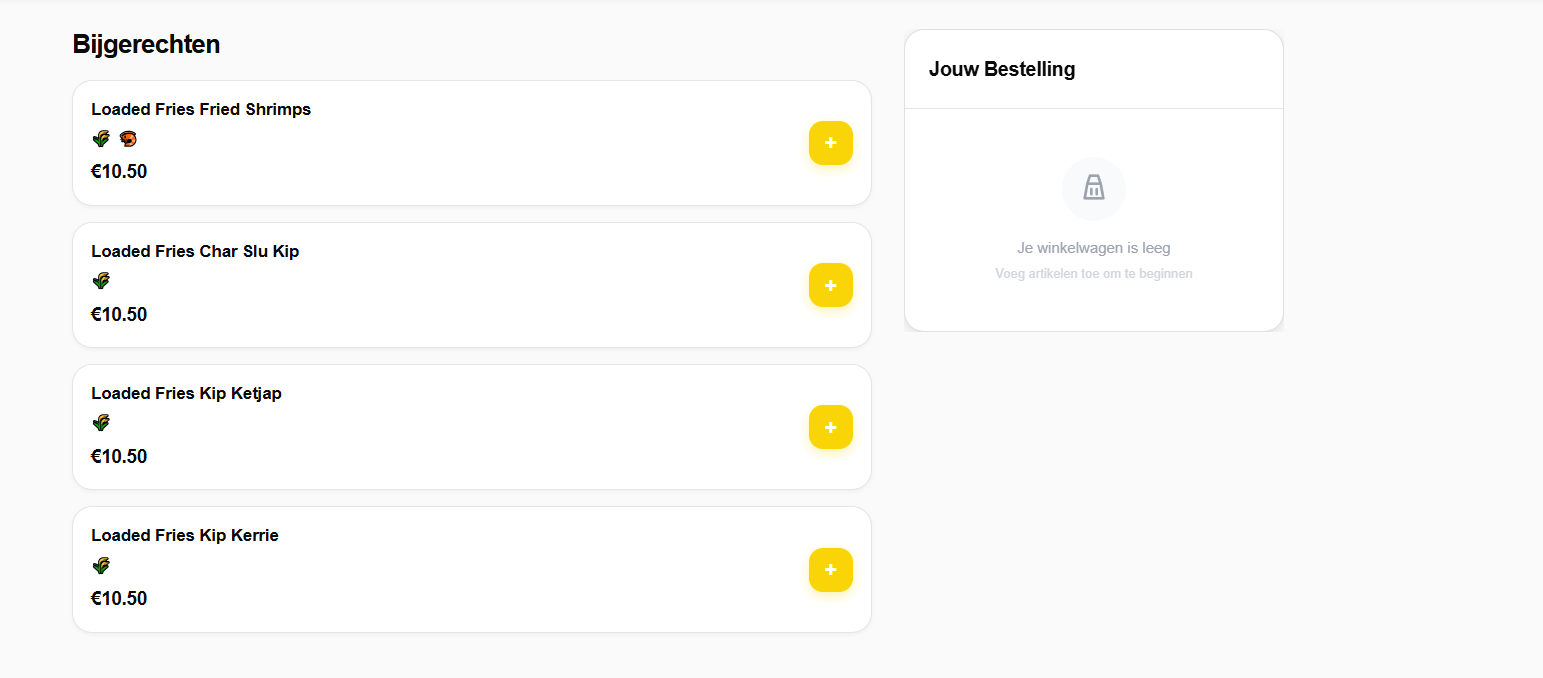
Task: Click shellfish allergen icon on Fried Shrimps item
Action: (128, 139)
